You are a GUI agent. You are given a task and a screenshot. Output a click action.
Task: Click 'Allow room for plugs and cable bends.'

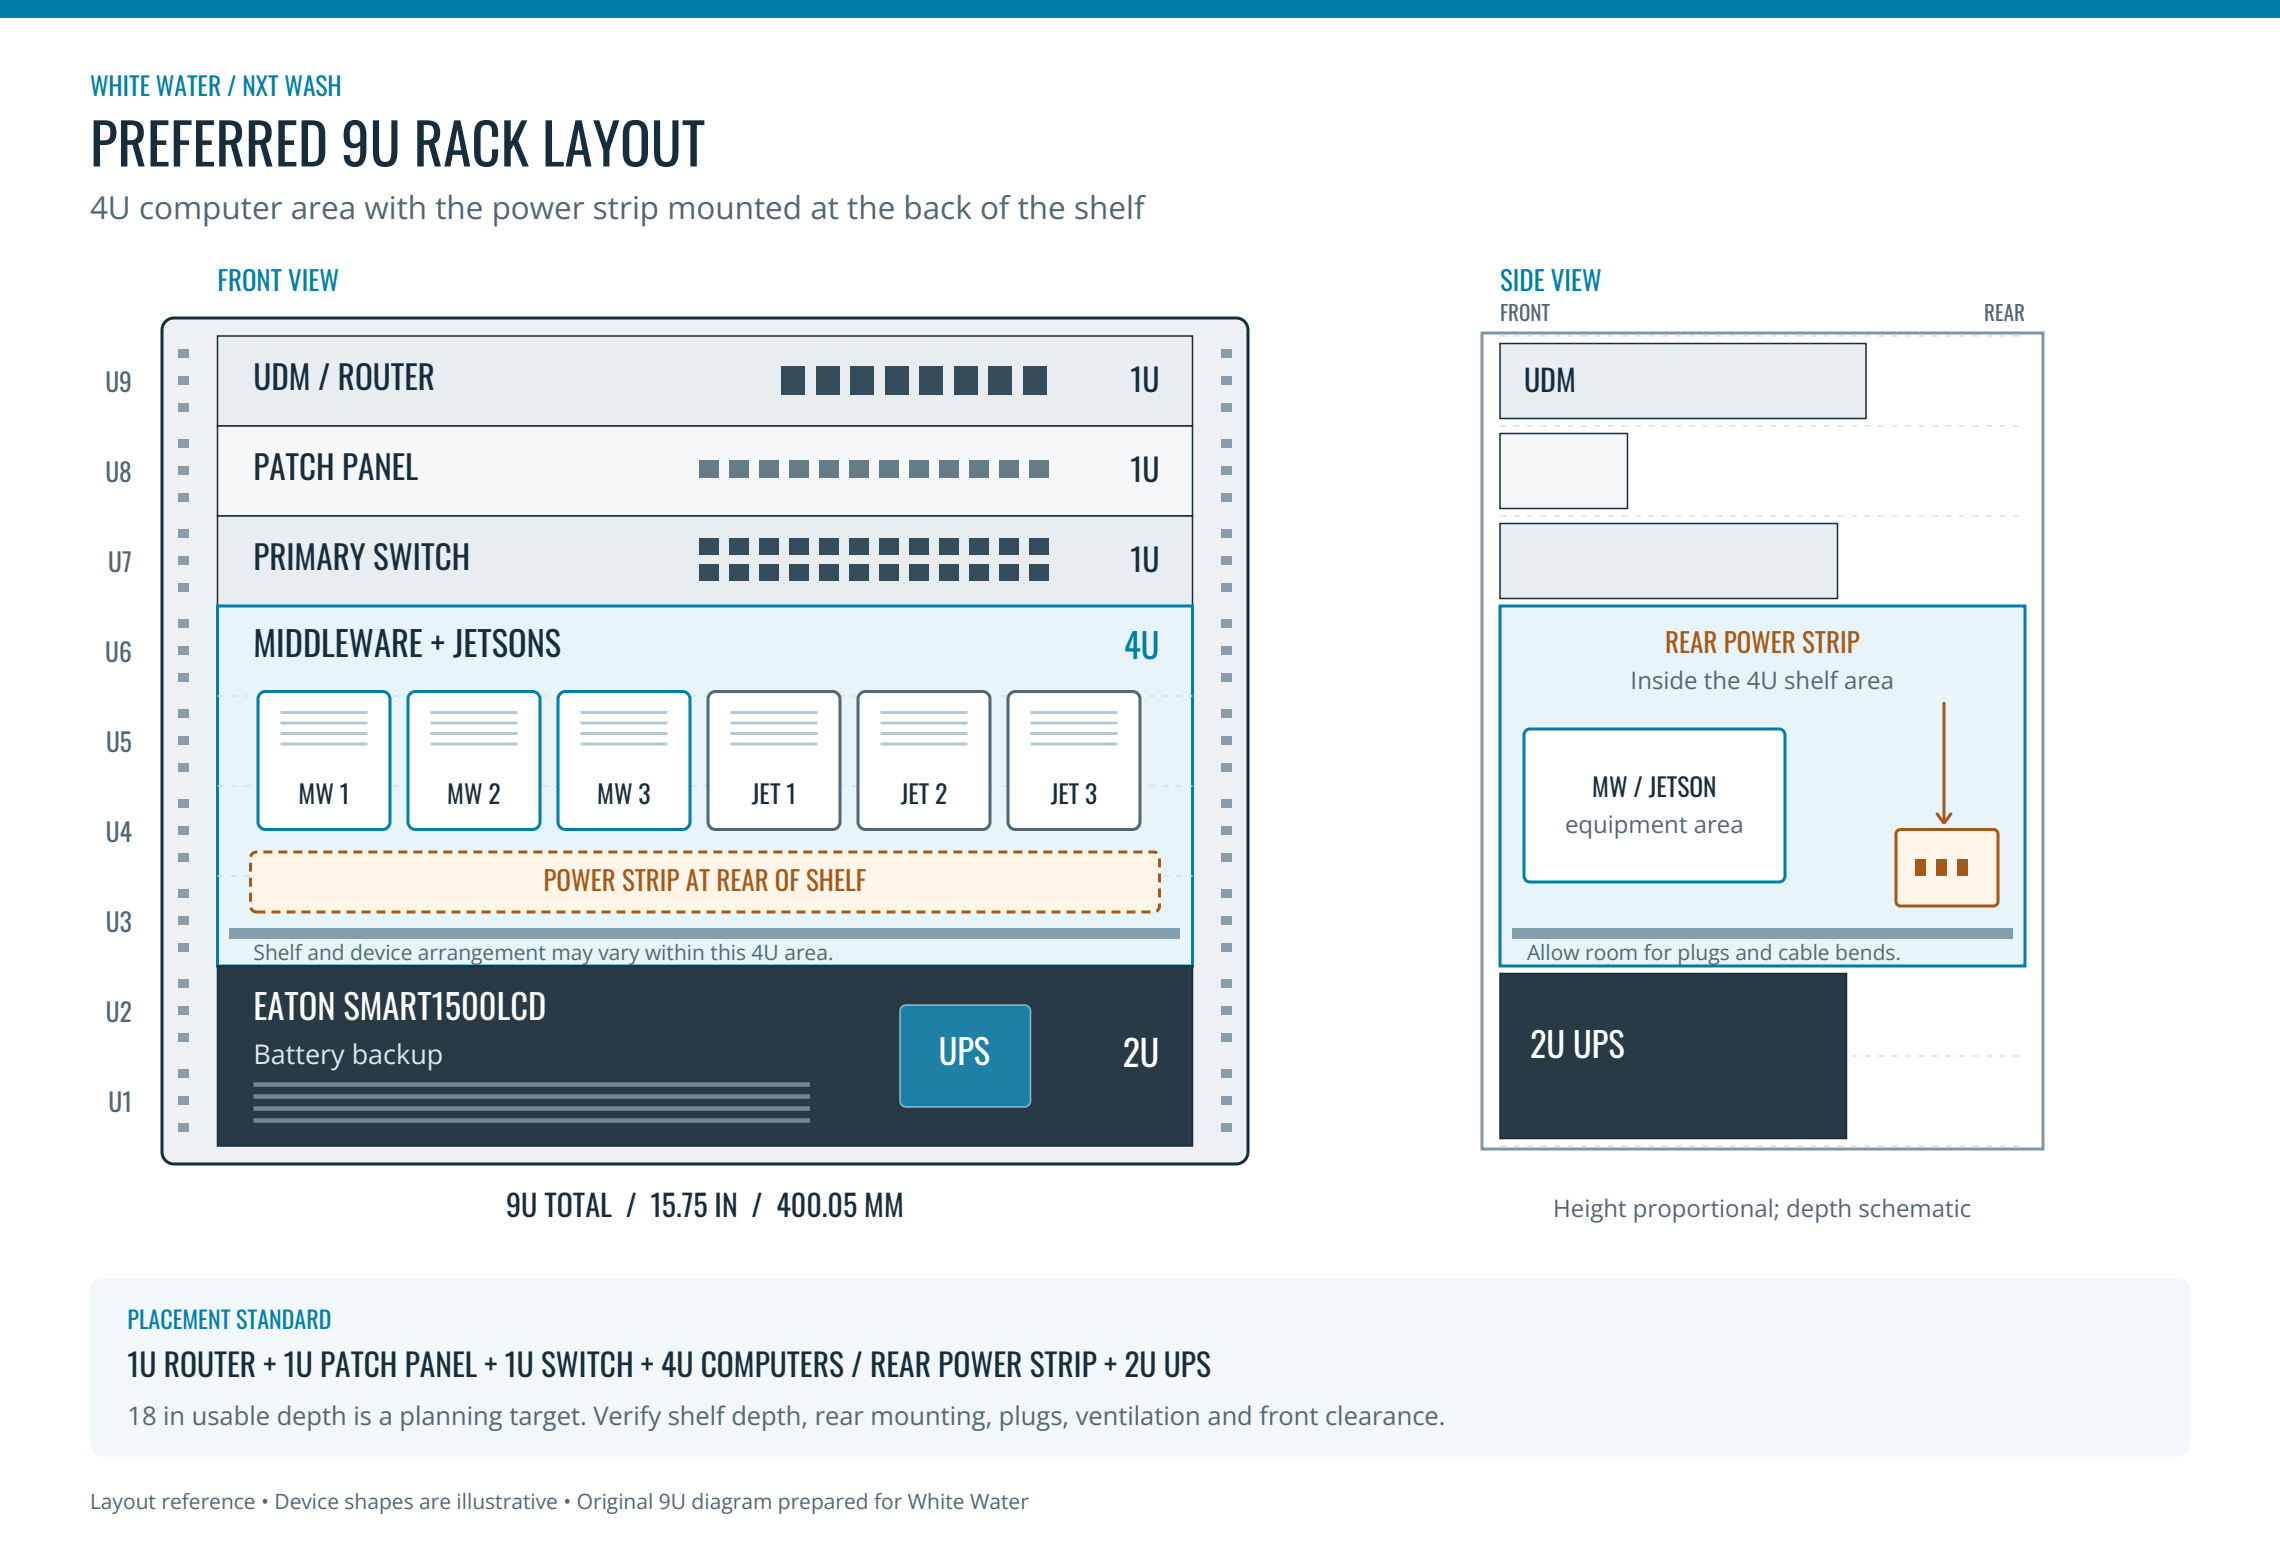[x=1713, y=953]
